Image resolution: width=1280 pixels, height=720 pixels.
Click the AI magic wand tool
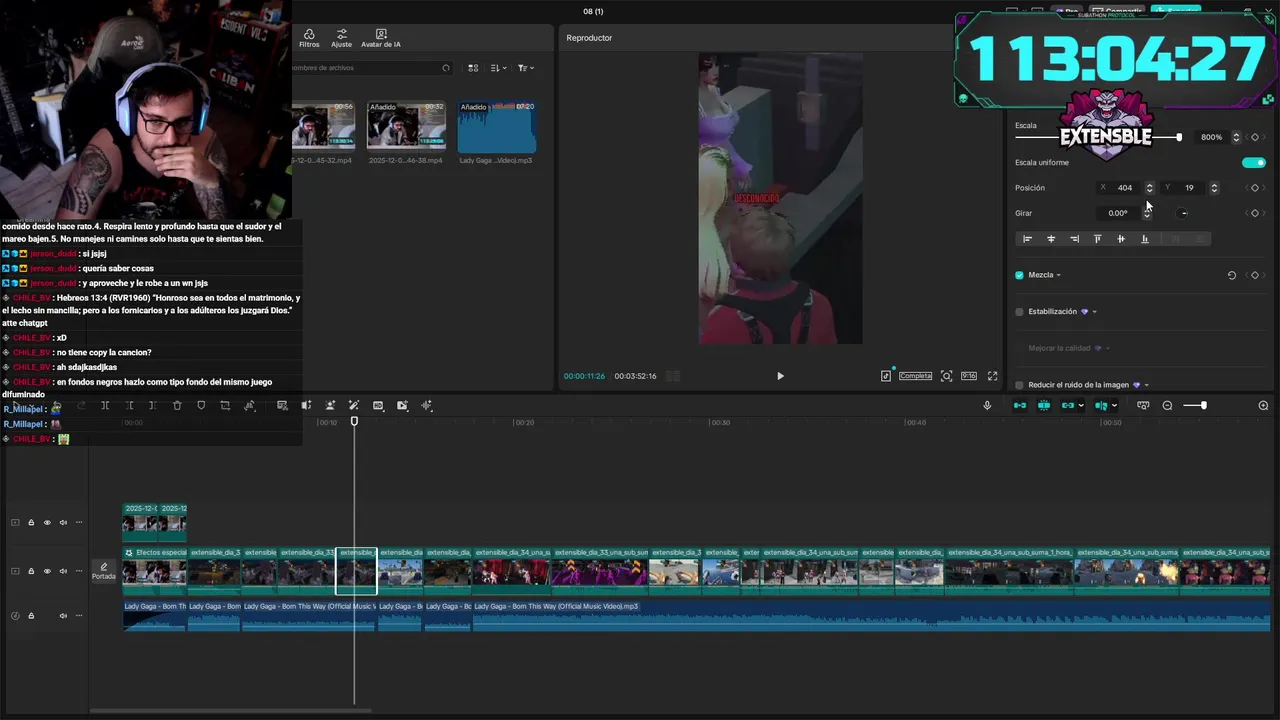(x=354, y=405)
